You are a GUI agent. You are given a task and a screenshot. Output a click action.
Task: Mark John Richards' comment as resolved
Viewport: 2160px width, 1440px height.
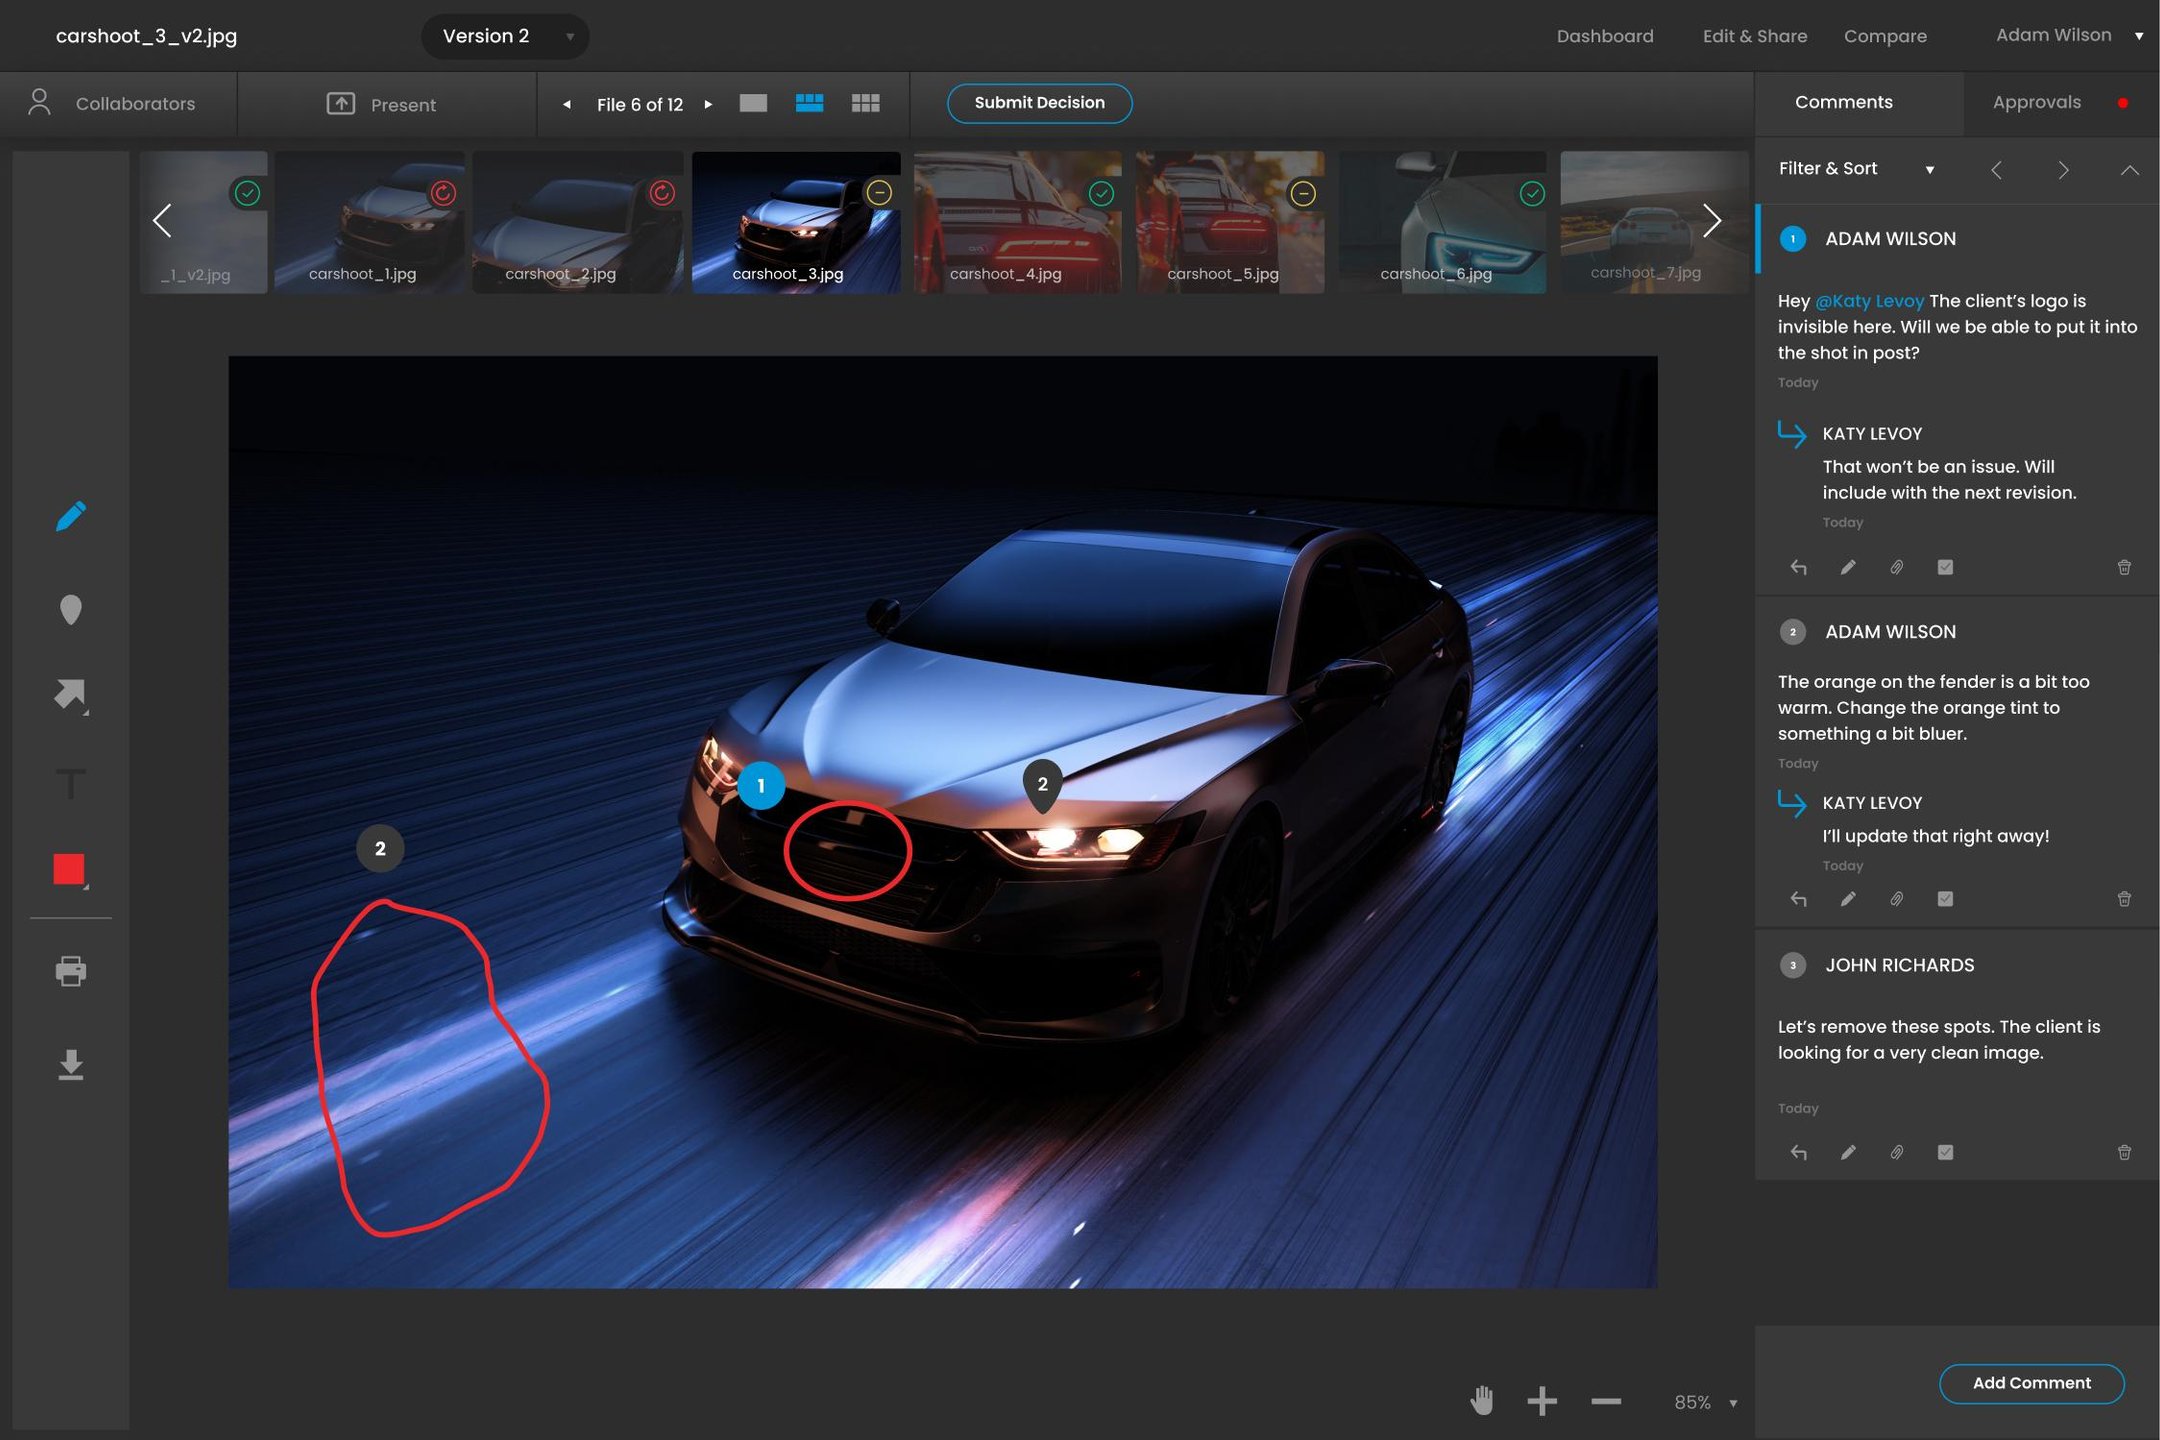coord(1945,1152)
